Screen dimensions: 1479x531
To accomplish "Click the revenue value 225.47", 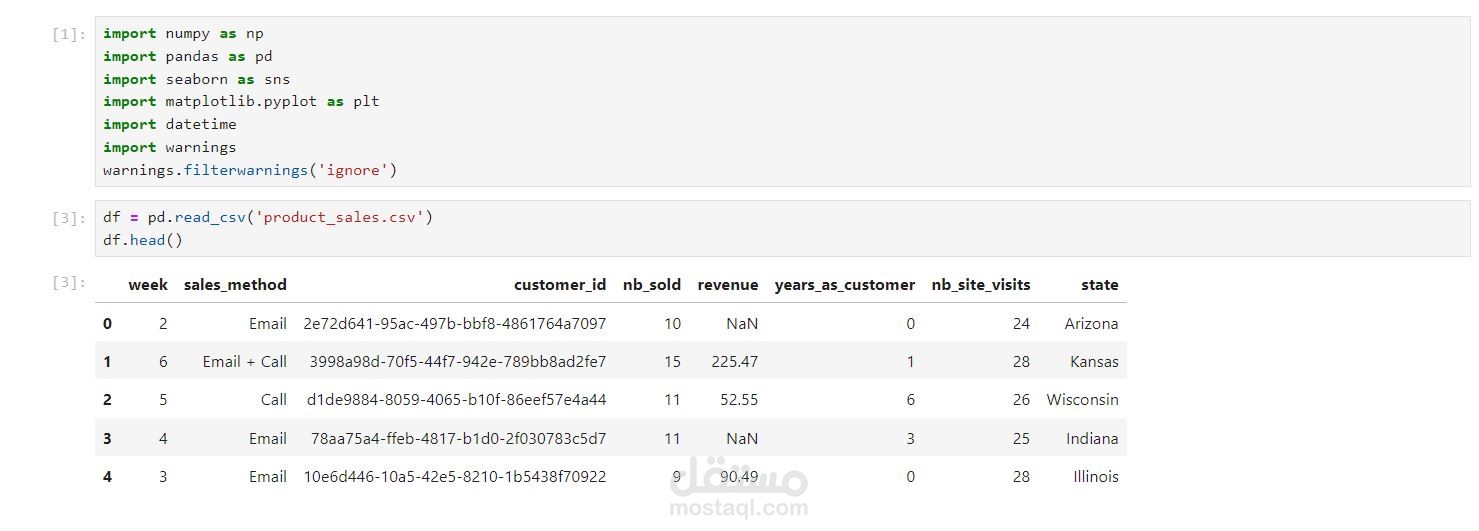I will click(734, 362).
